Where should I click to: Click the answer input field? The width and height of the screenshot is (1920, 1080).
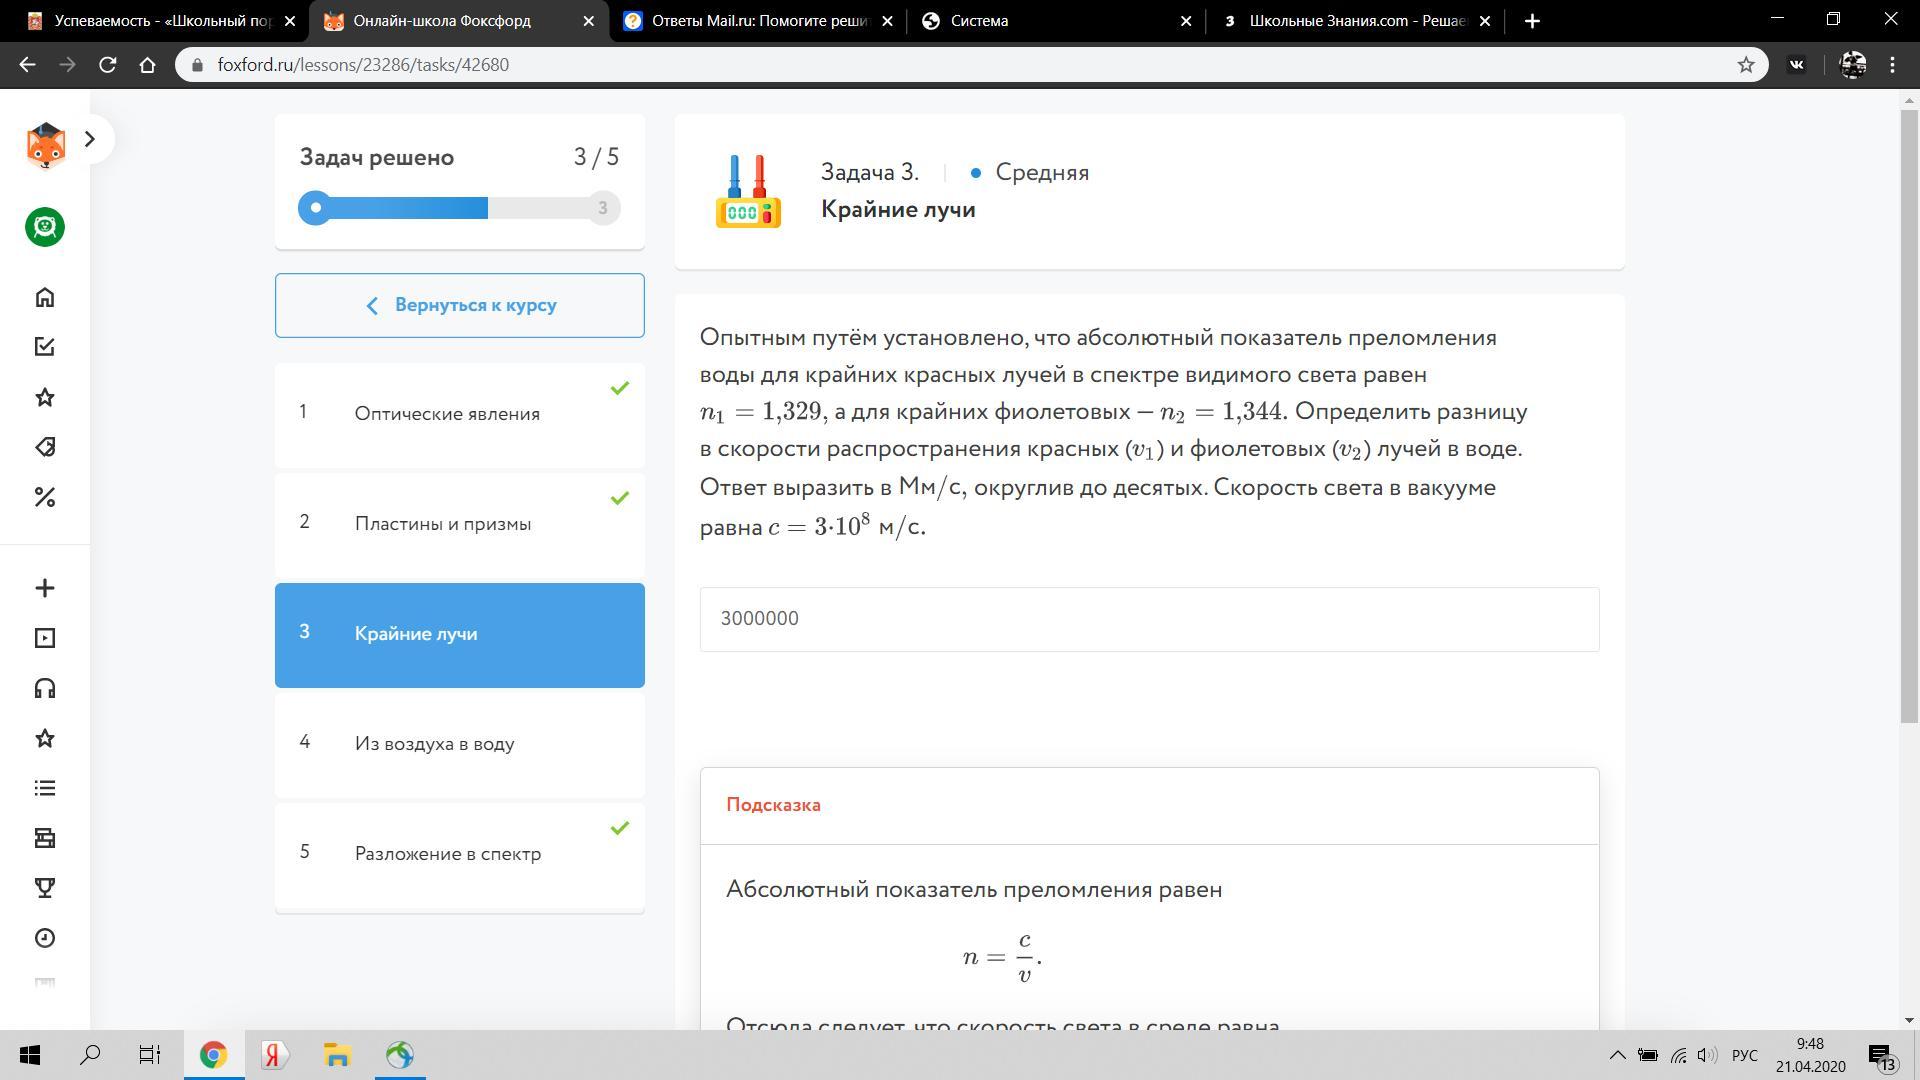coord(1149,619)
